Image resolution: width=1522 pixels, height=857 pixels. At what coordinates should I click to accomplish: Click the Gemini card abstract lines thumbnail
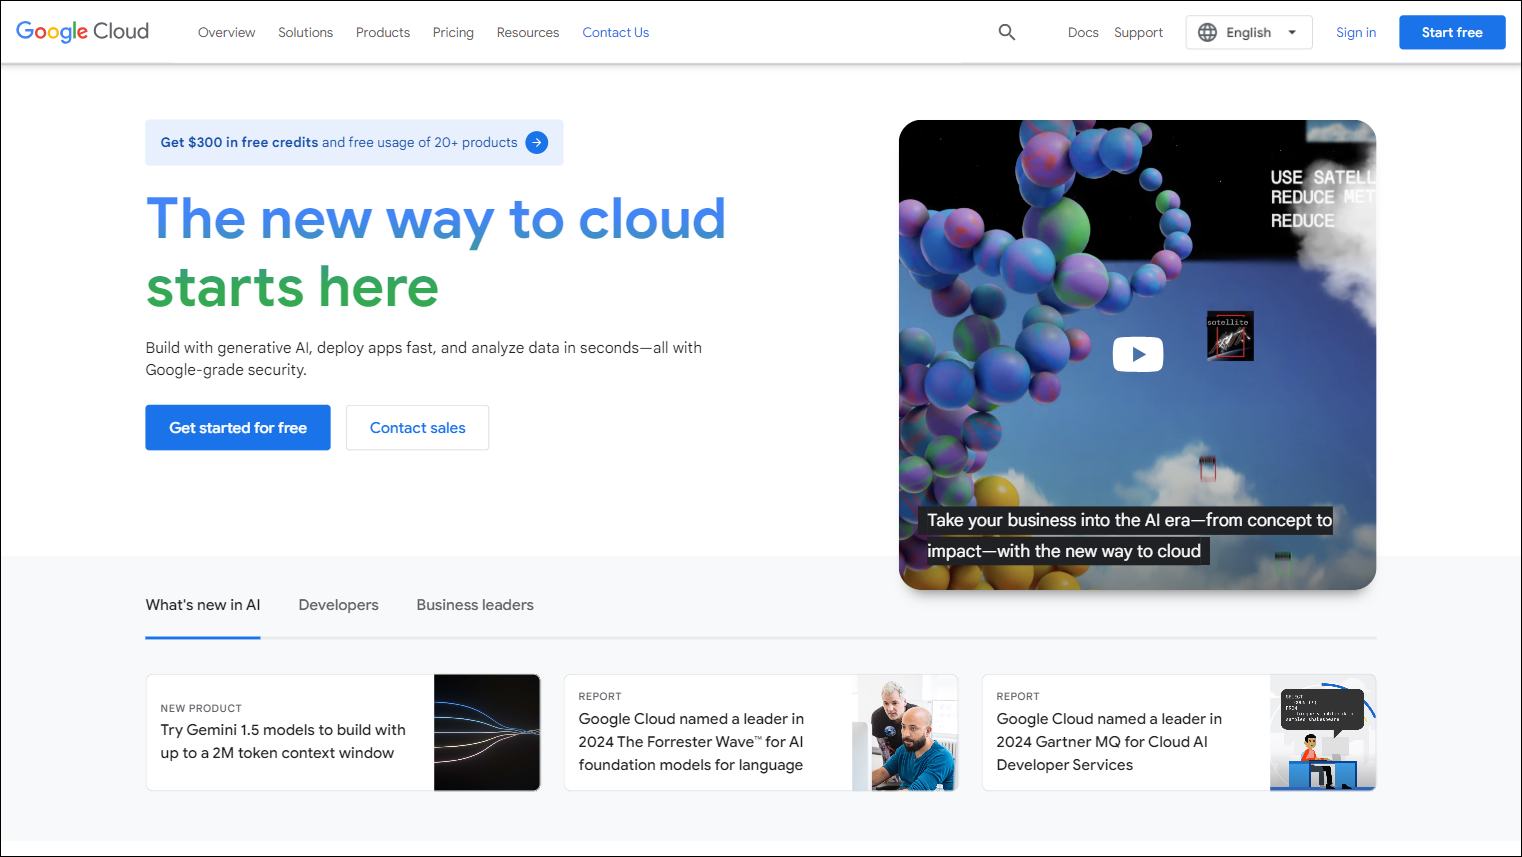pos(487,732)
